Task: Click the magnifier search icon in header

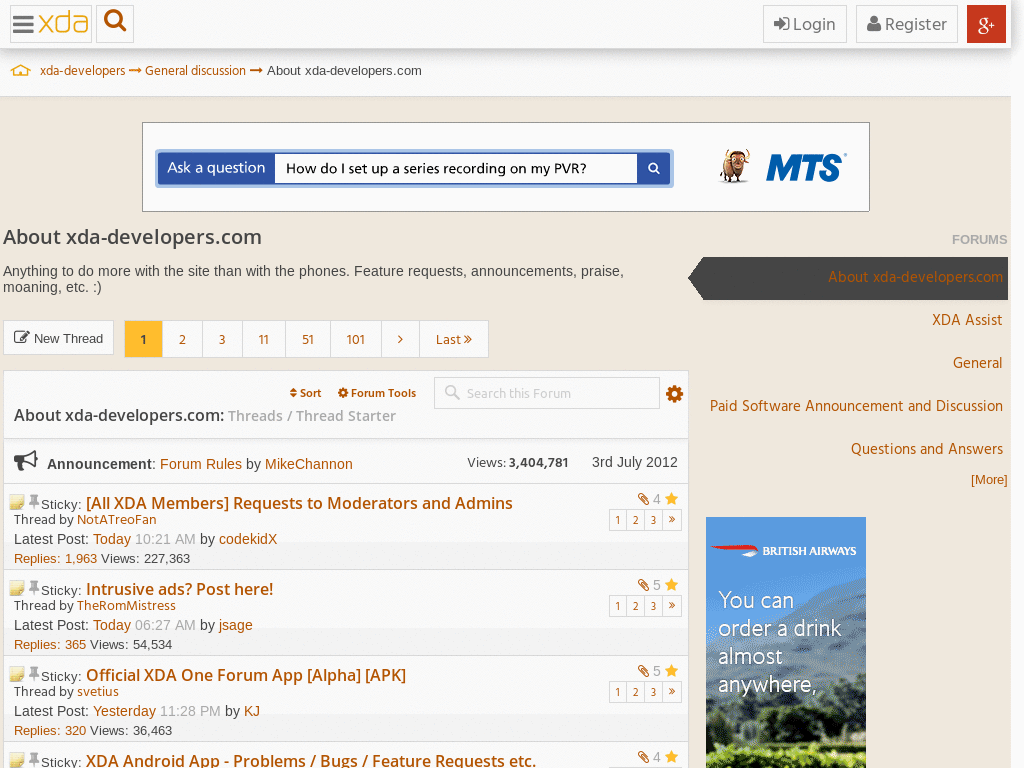Action: (115, 23)
